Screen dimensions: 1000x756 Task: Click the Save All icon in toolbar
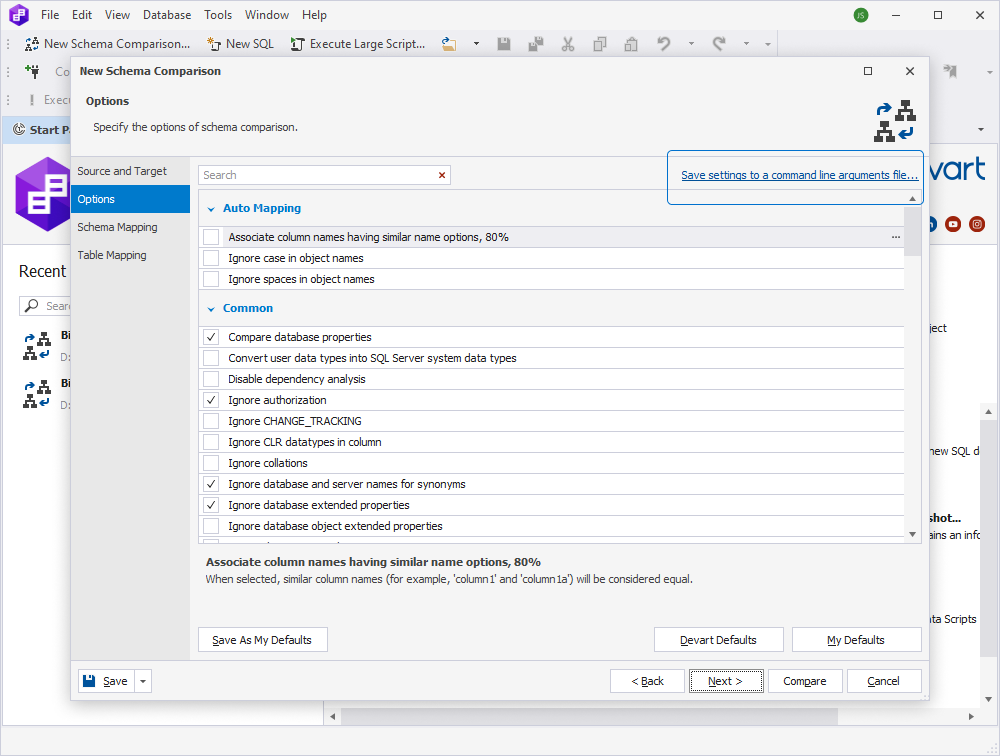[536, 44]
